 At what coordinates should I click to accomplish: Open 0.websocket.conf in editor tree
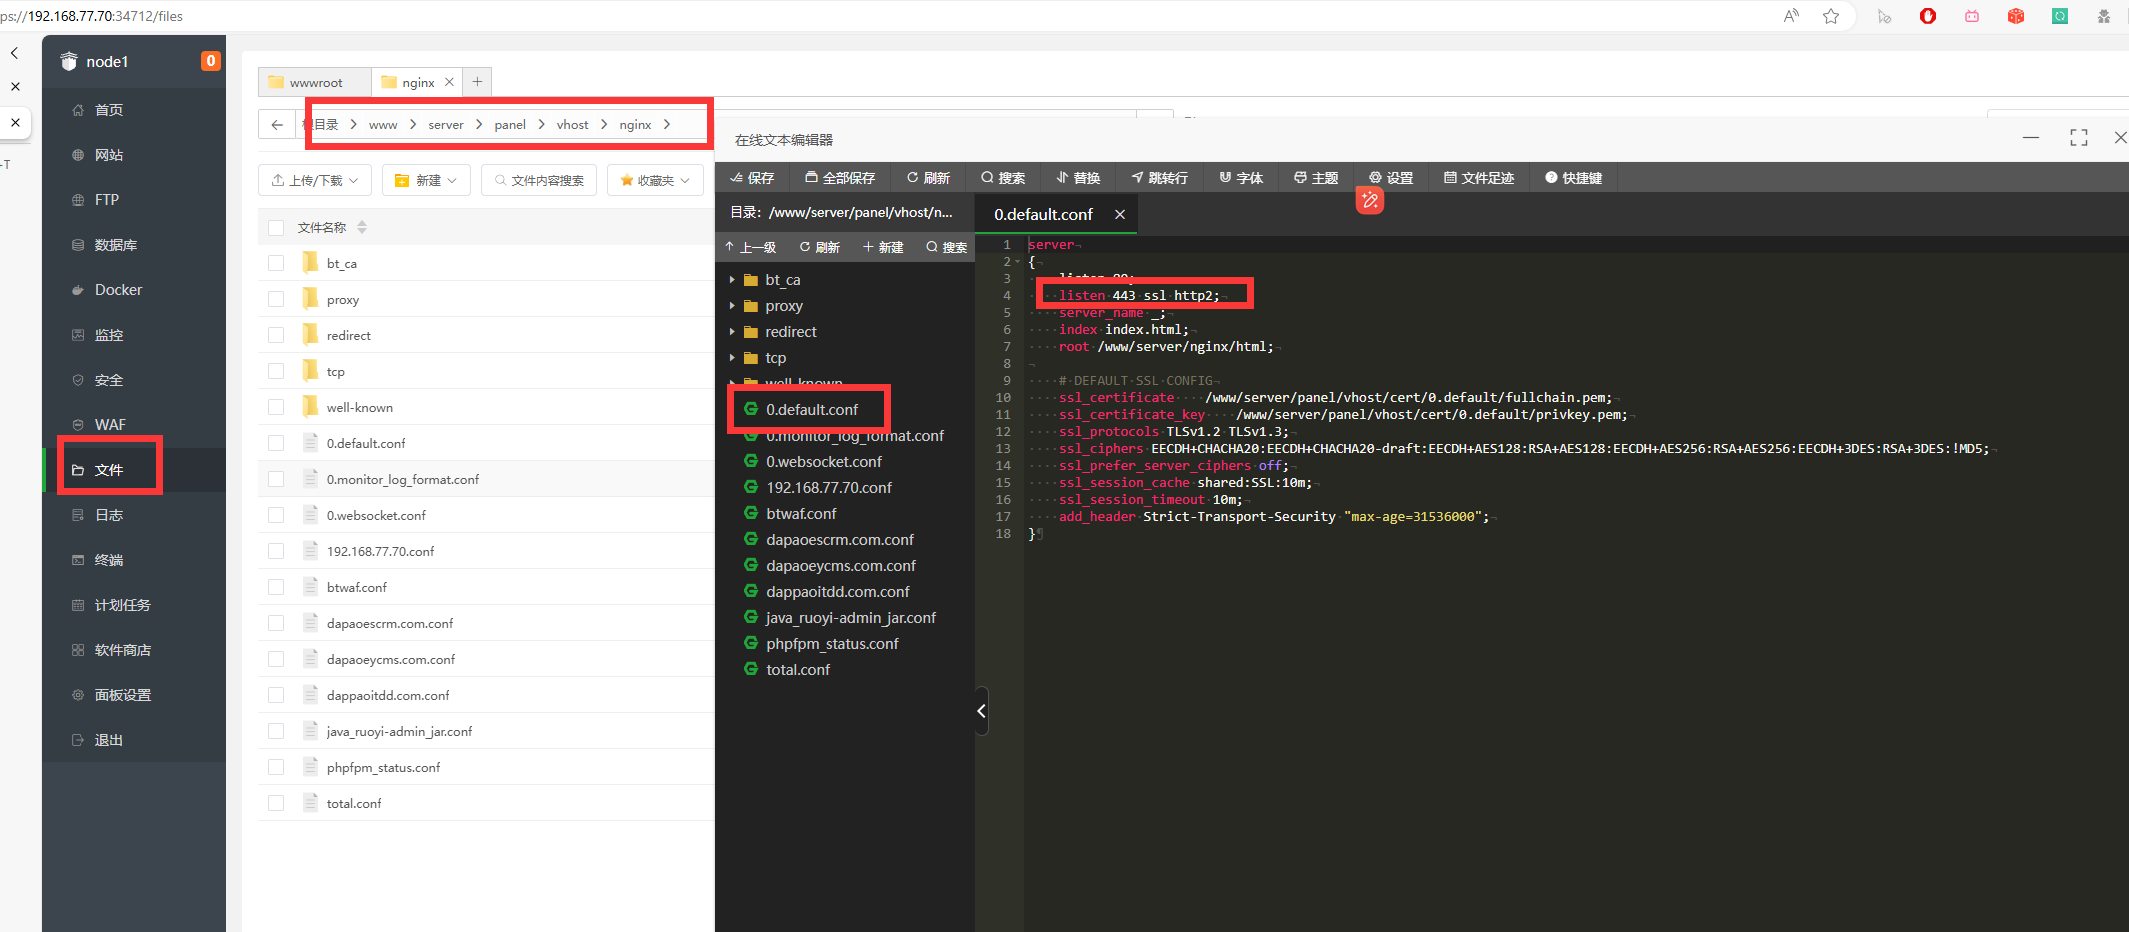[823, 462]
